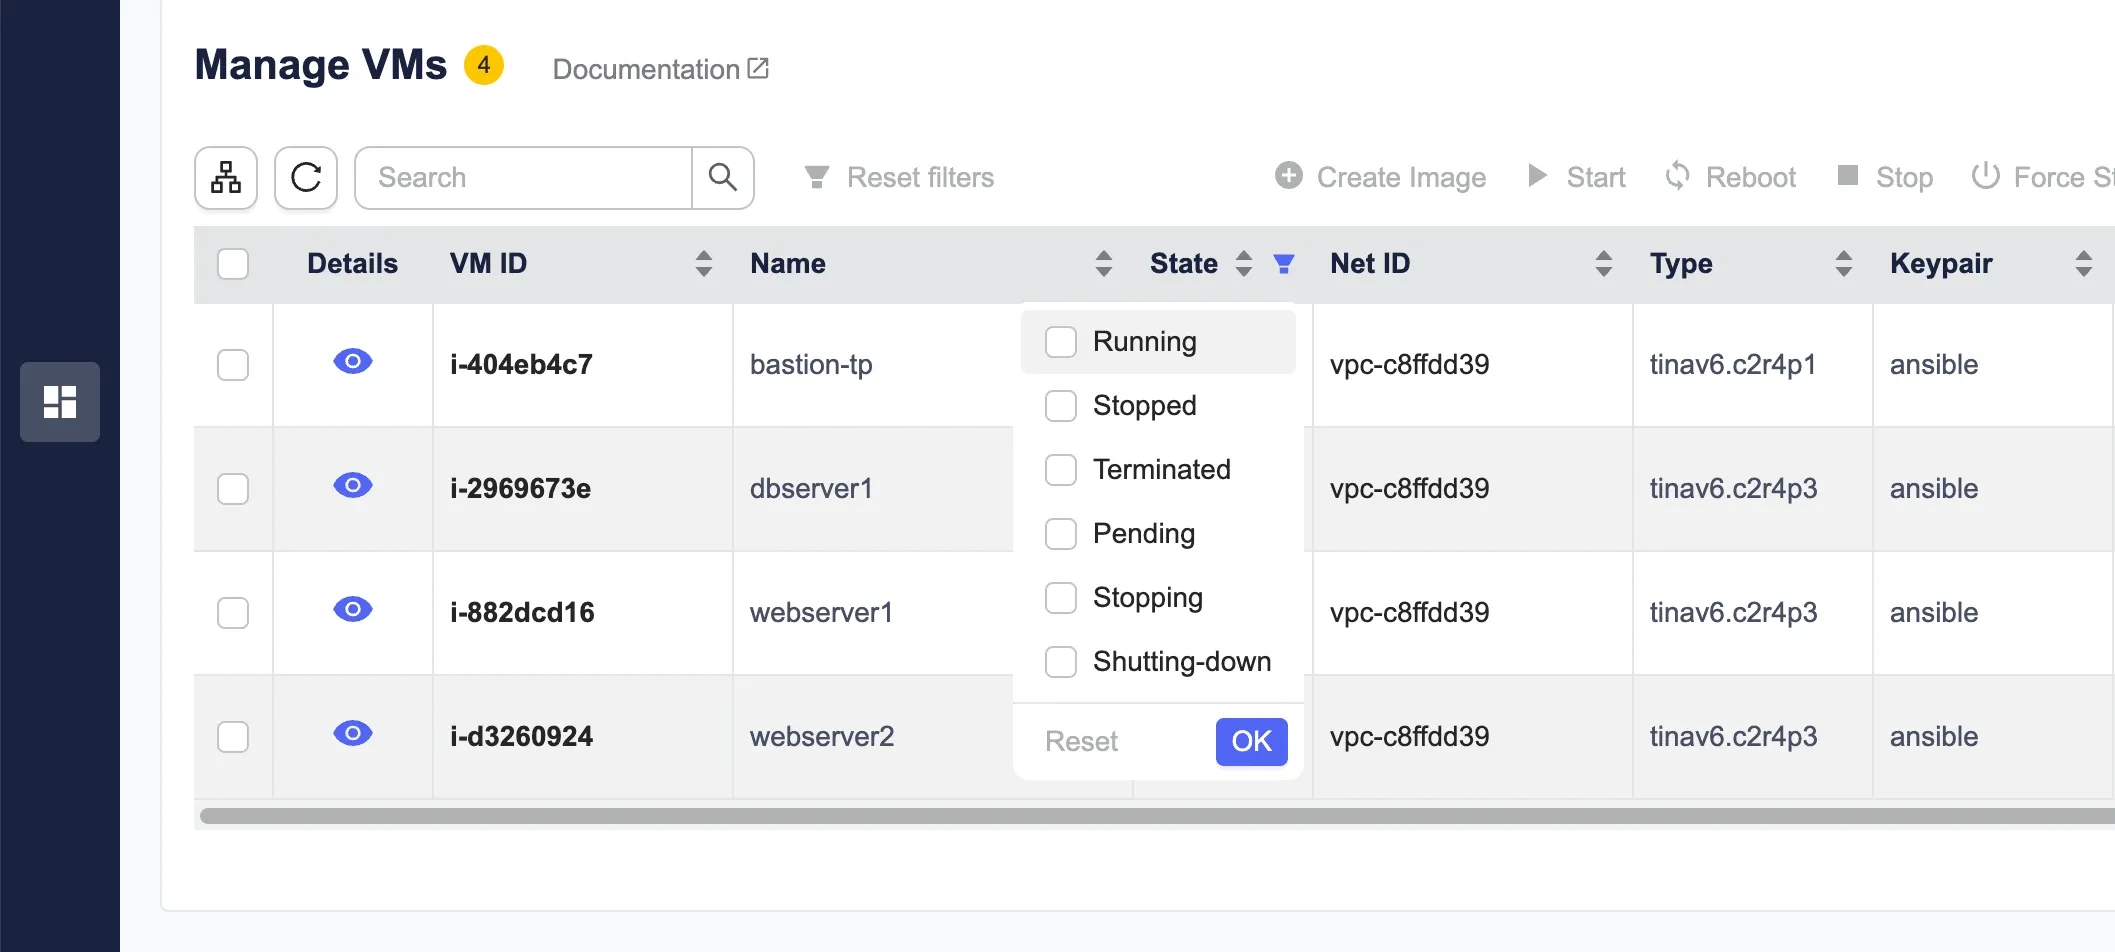Click the dashboard icon in the sidebar
Screen dimensions: 2115x952
pyautogui.click(x=60, y=402)
